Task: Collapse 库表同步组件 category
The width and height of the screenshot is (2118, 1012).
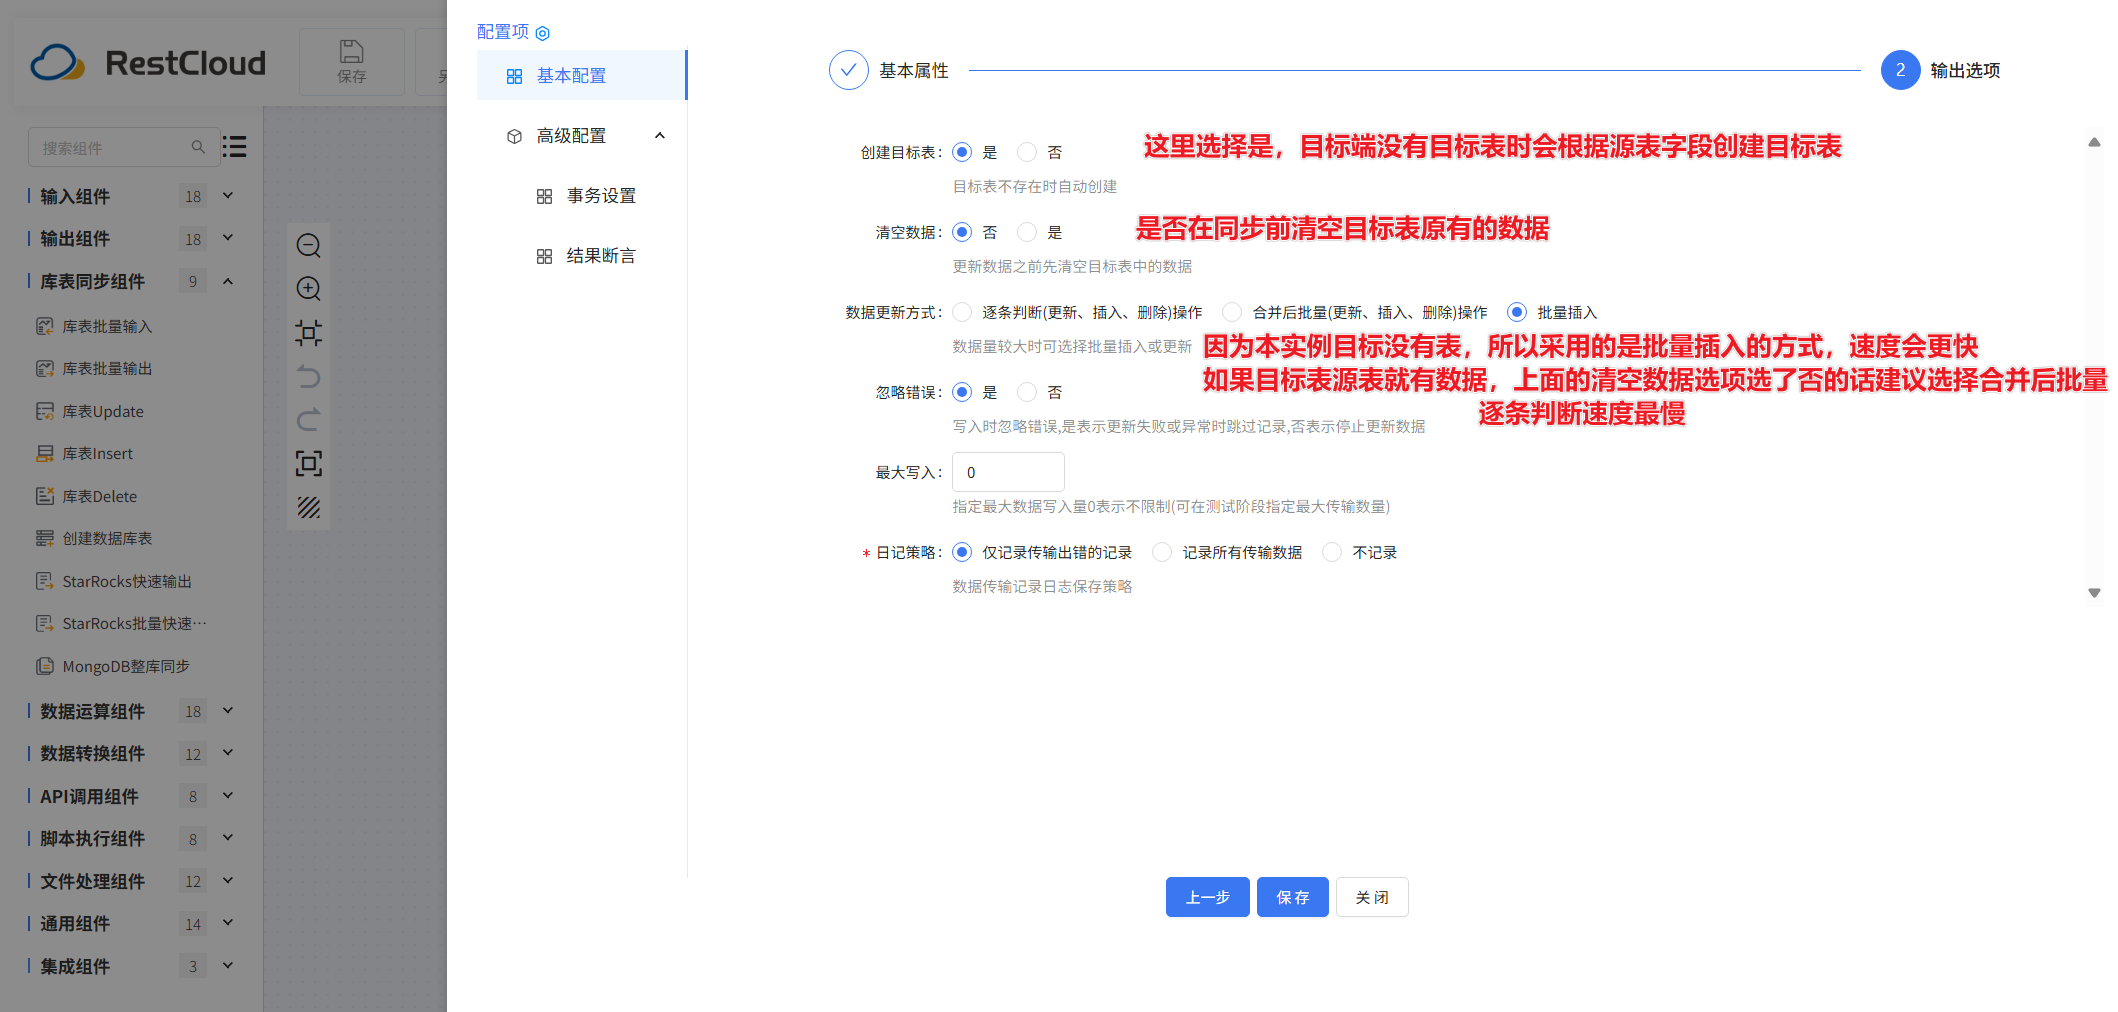Action: [x=228, y=281]
